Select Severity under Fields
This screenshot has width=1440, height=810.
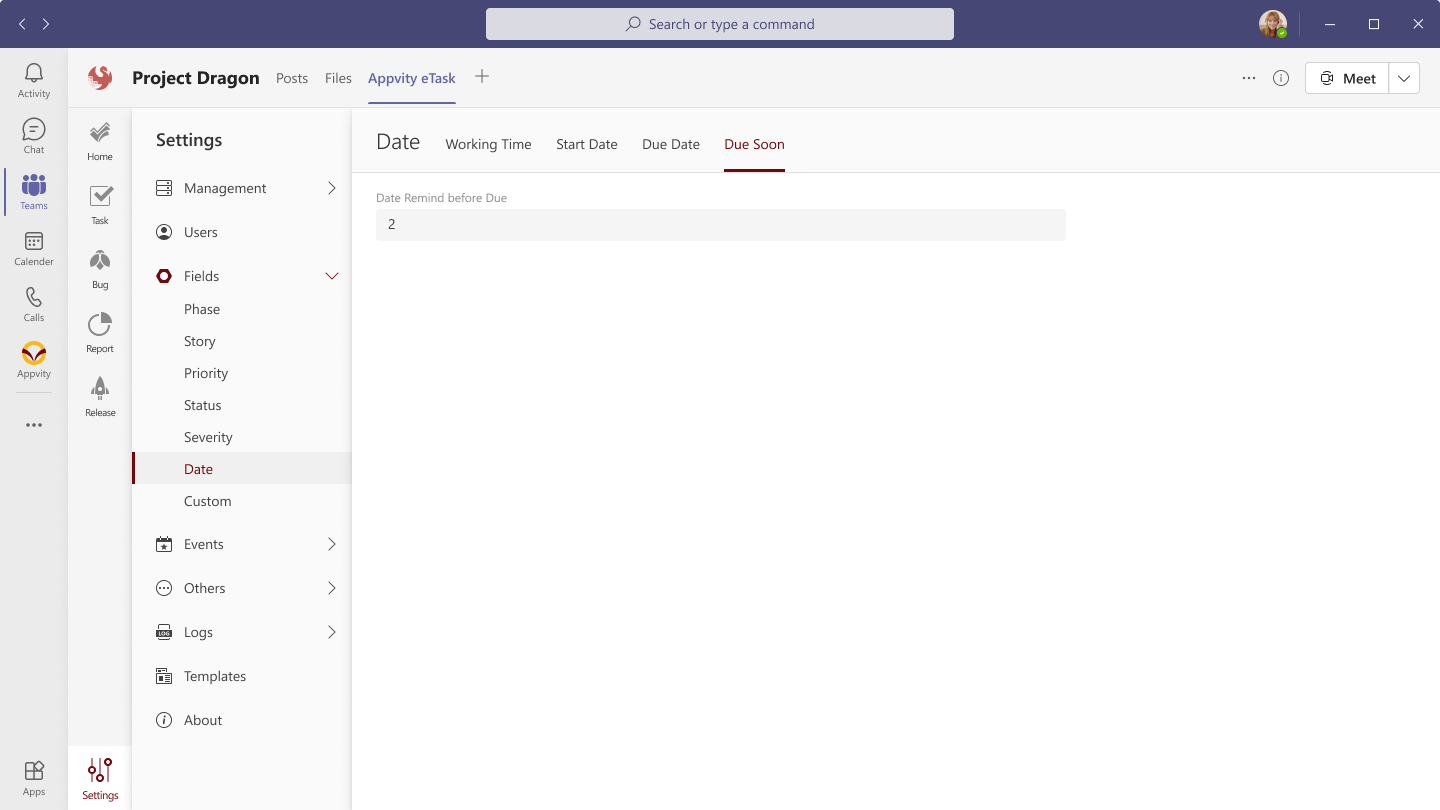pyautogui.click(x=208, y=437)
